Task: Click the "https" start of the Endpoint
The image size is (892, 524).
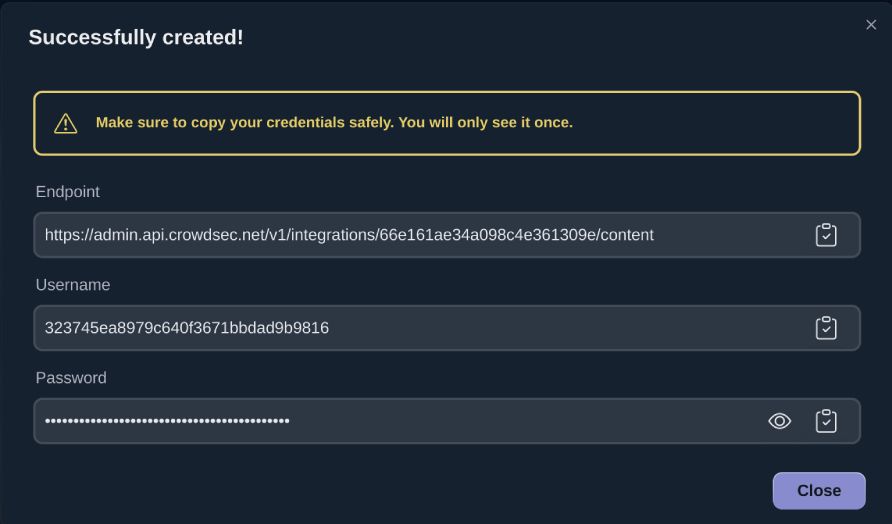Action: pos(62,235)
